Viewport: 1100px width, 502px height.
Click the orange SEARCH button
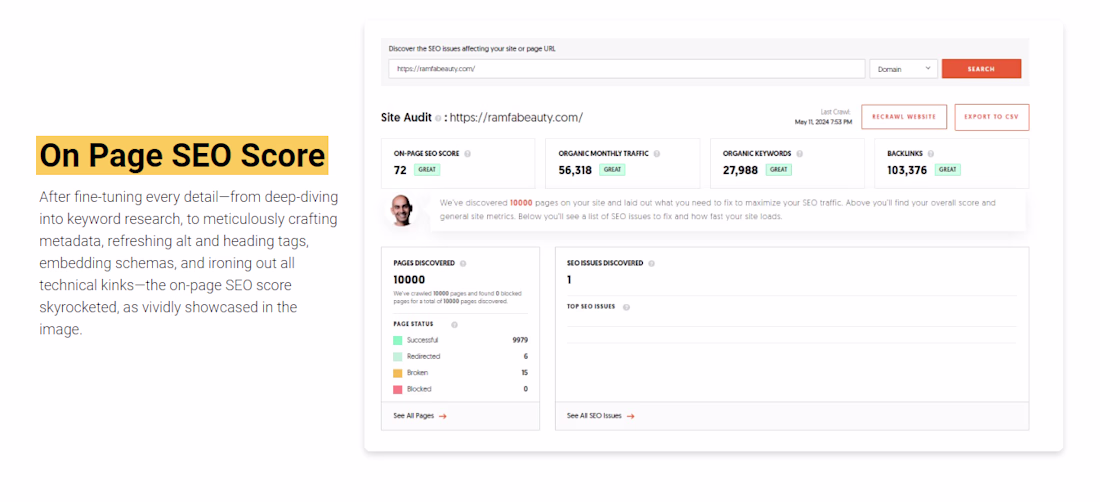pos(981,69)
